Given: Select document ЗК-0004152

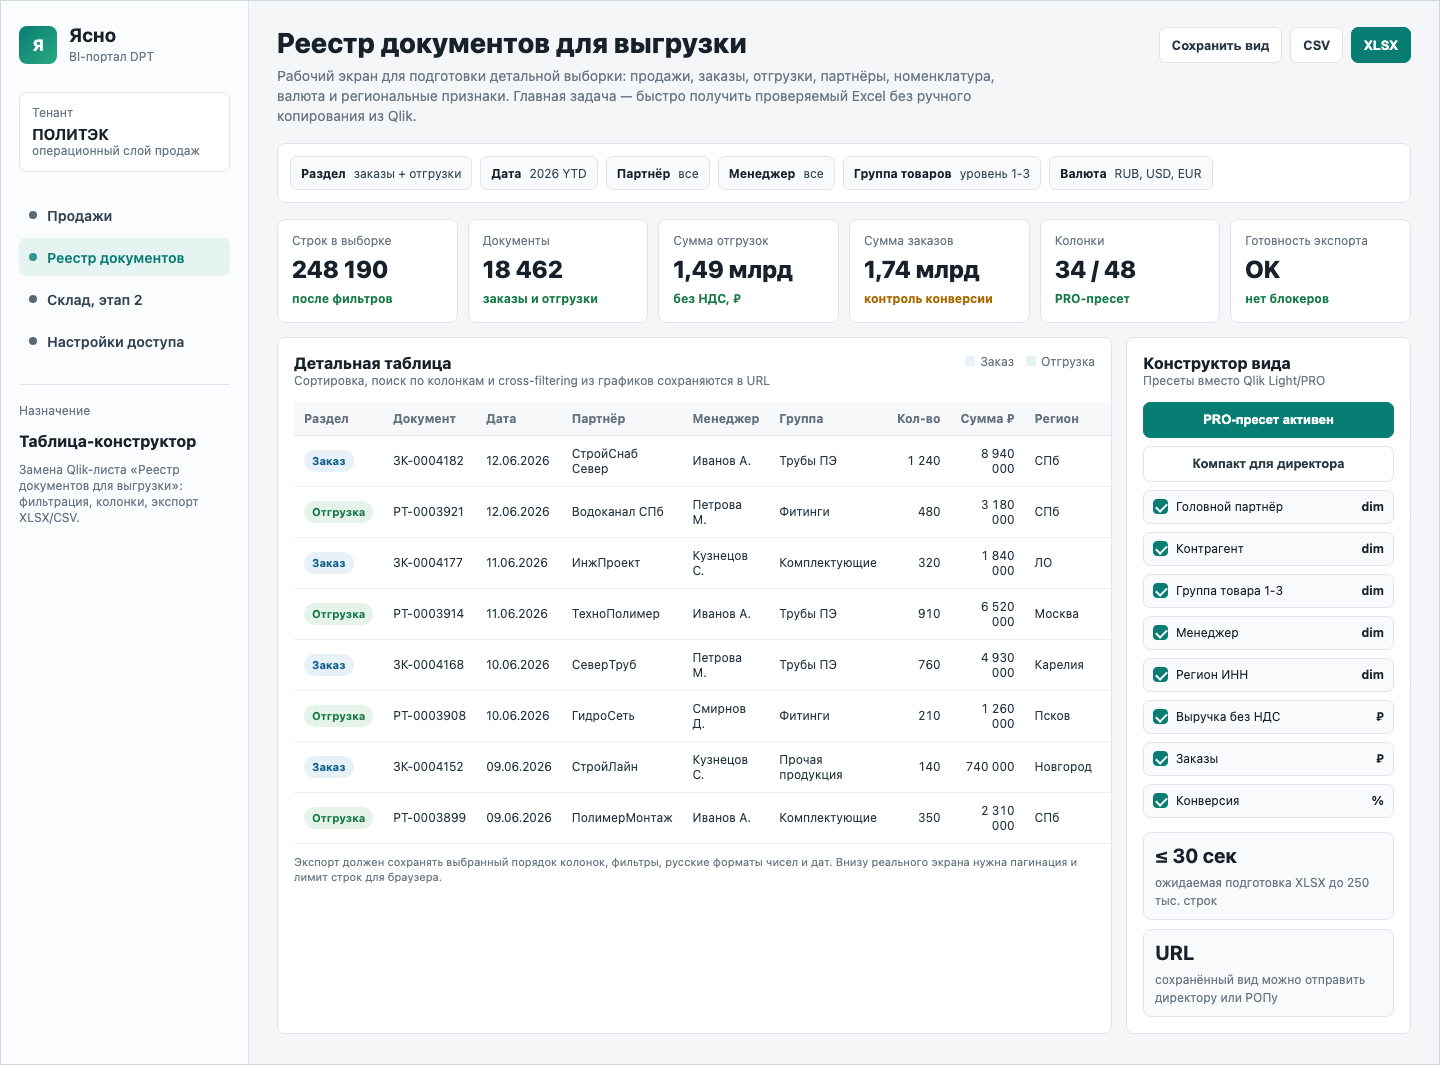Looking at the screenshot, I should click(428, 767).
